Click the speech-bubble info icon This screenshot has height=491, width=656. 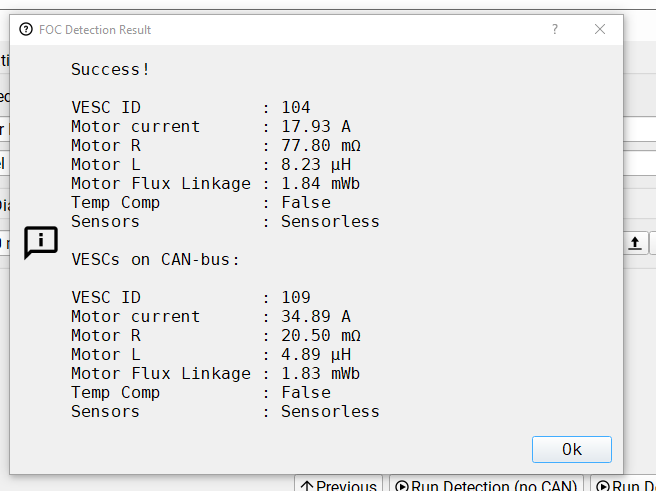pos(41,243)
